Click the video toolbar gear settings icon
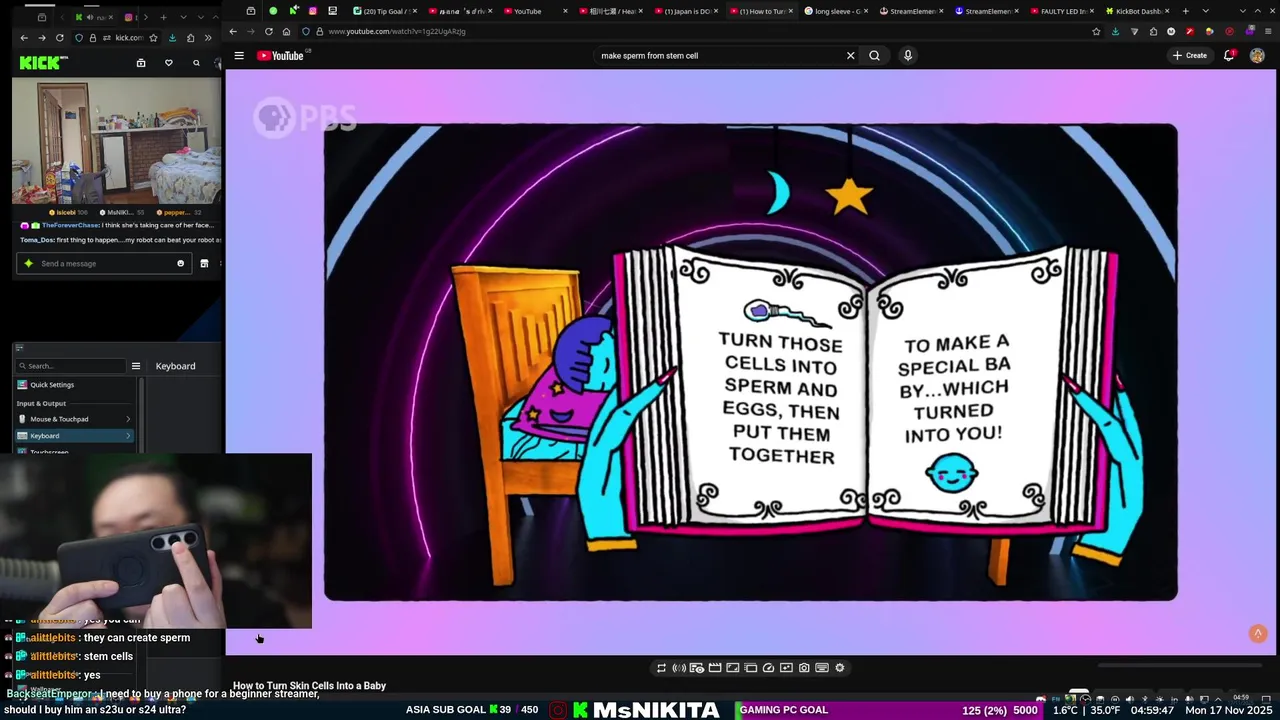1280x720 pixels. [x=840, y=668]
